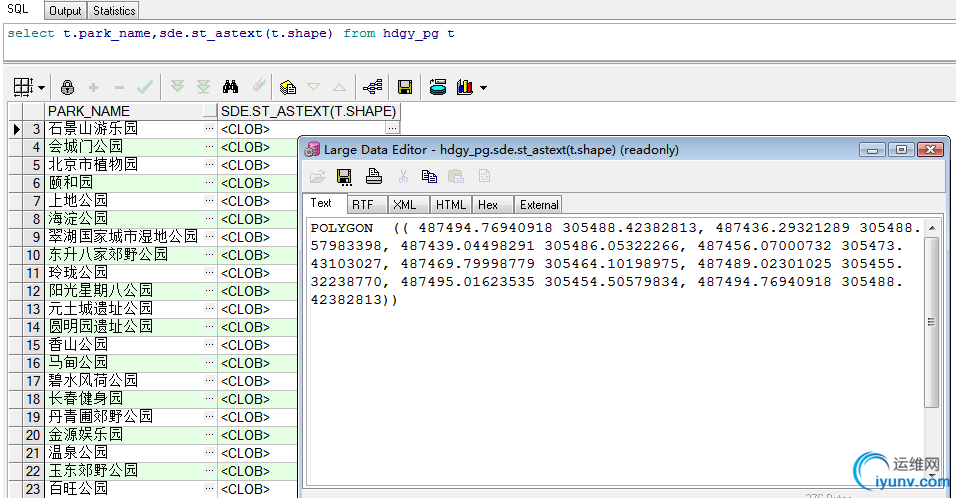
Task: Click into the SQL query editor text
Action: [x=230, y=34]
